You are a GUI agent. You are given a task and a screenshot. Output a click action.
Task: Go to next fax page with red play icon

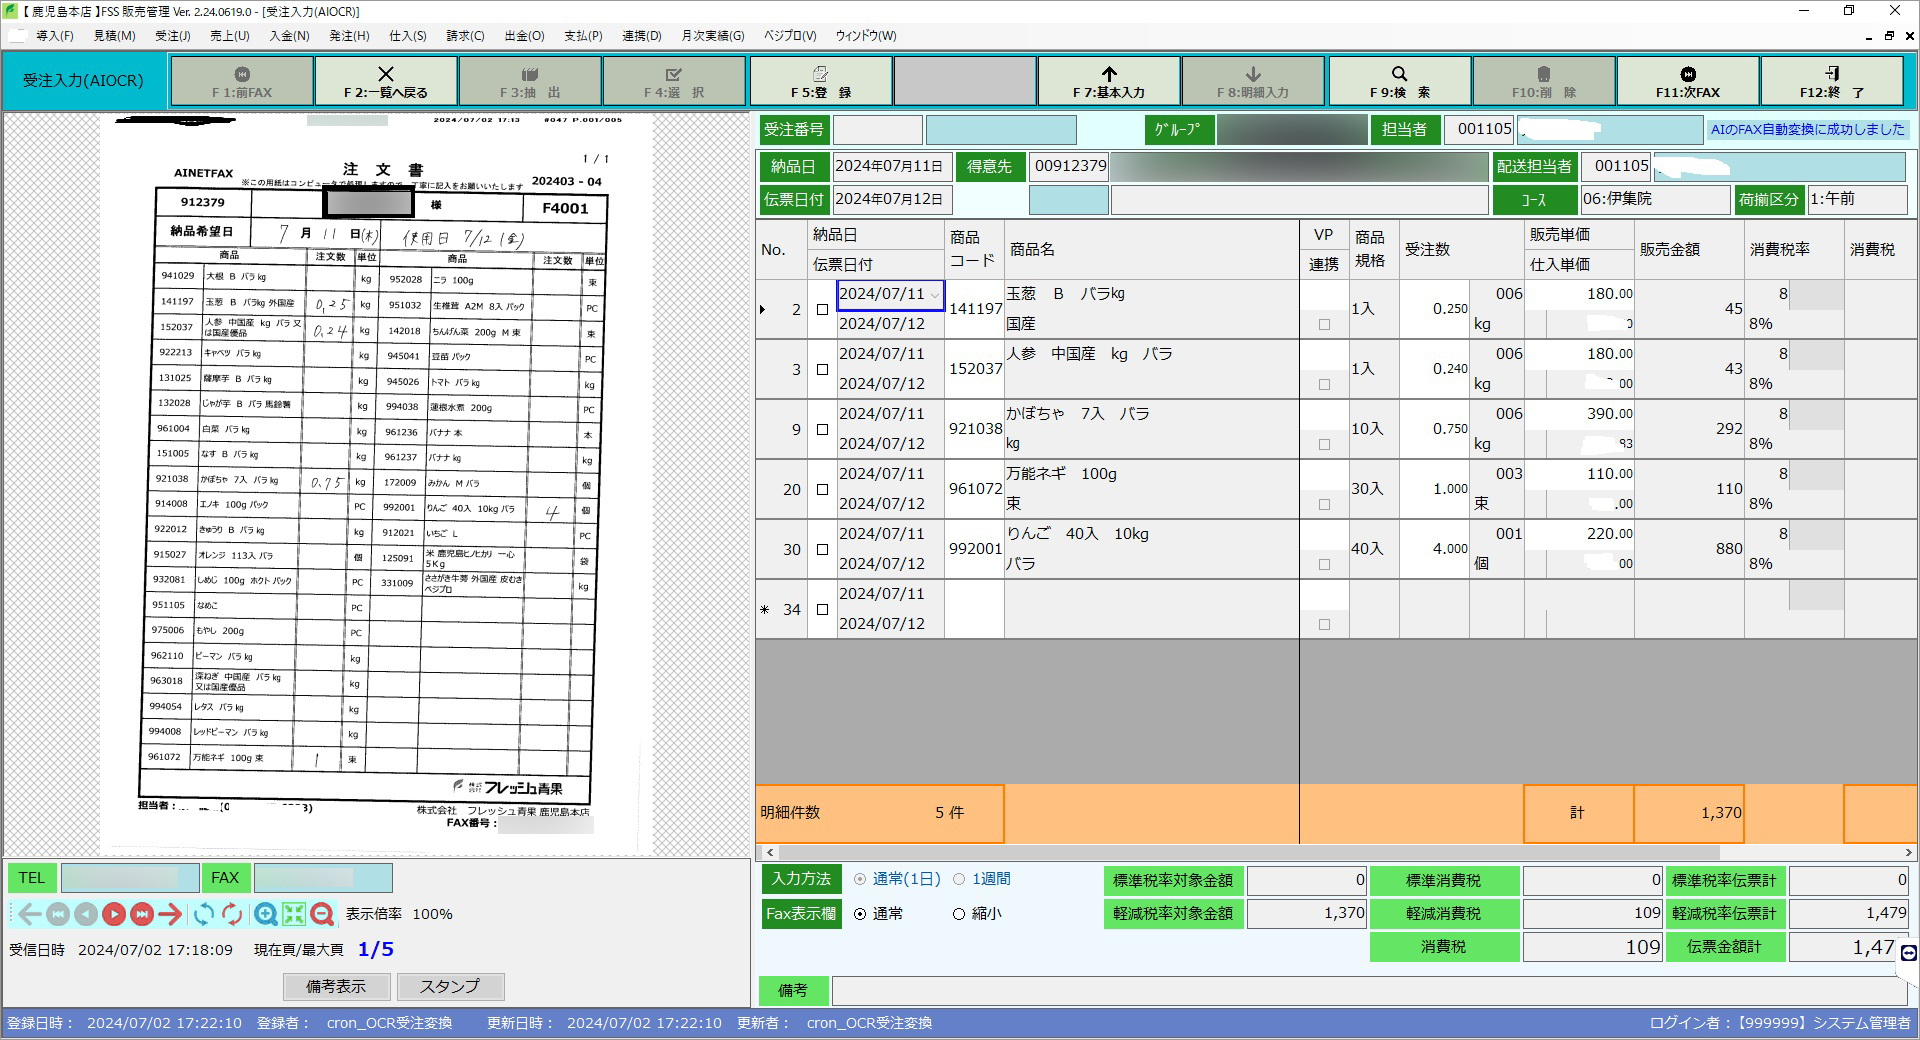point(114,913)
